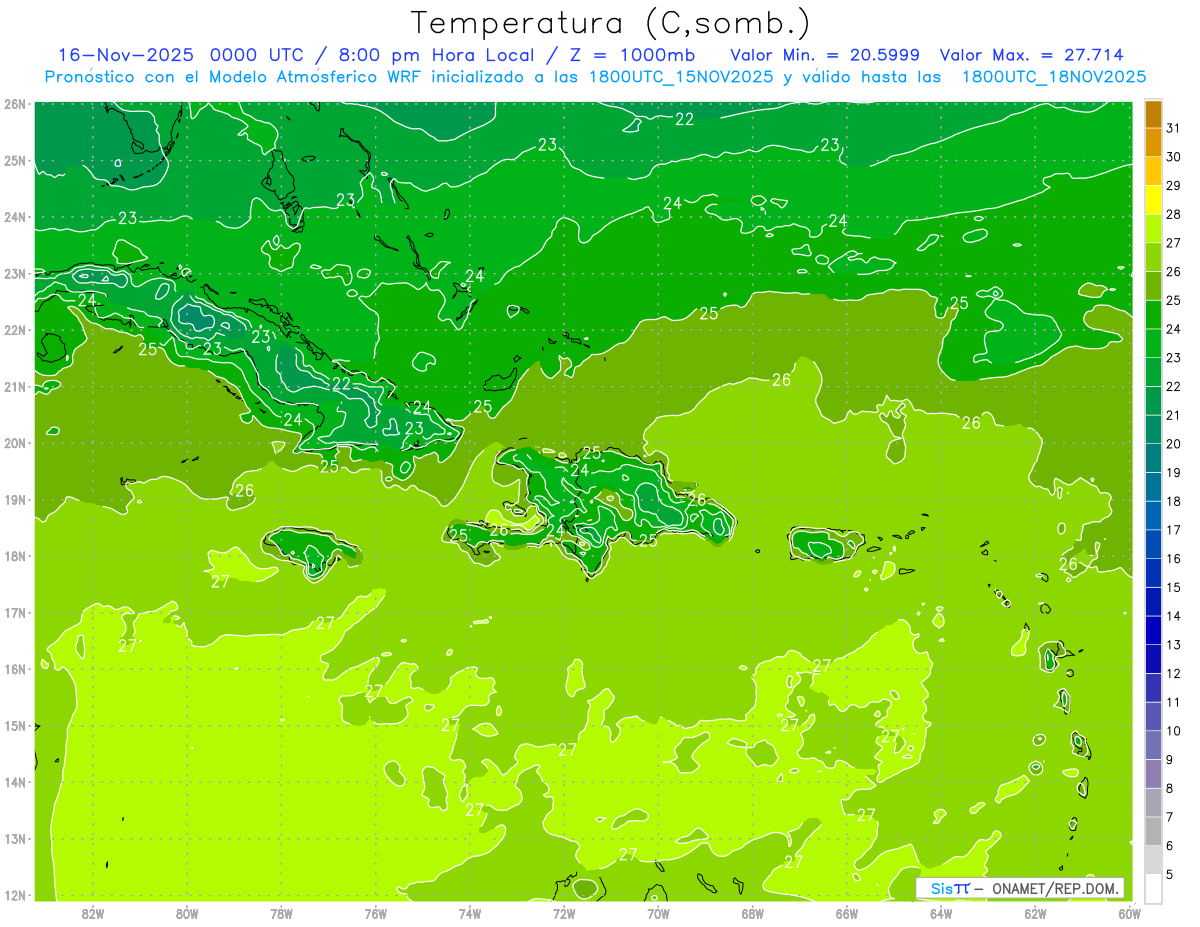
Task: Click the colorbar legend value 11
Action: pyautogui.click(x=1173, y=703)
